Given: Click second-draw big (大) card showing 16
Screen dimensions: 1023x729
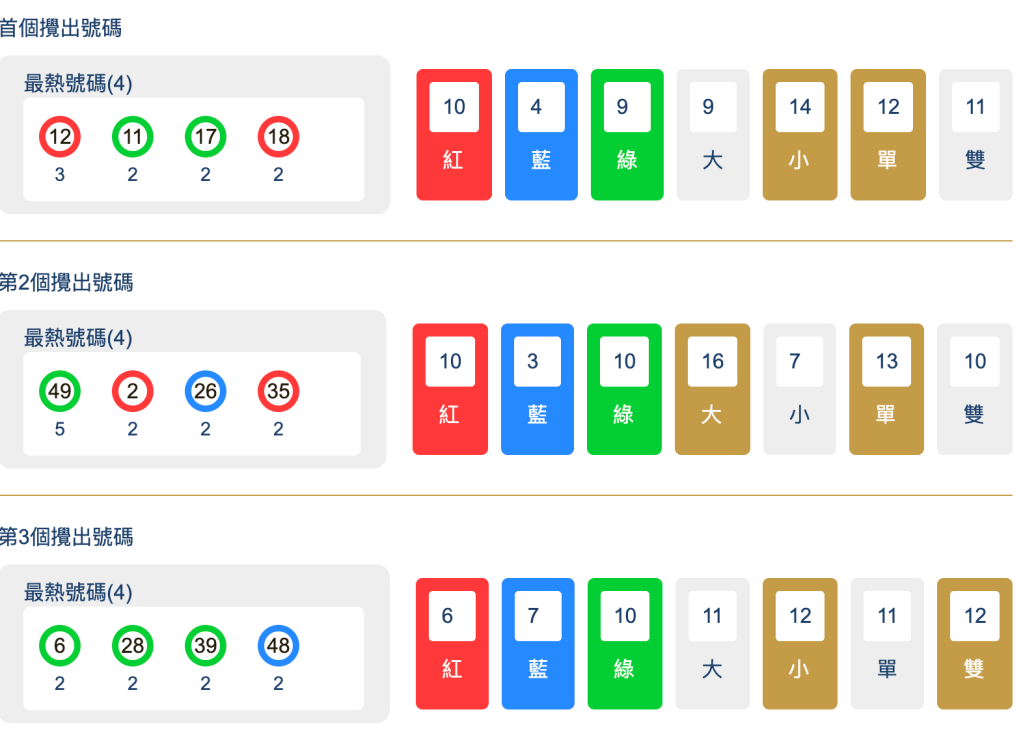Looking at the screenshot, I should [x=712, y=389].
